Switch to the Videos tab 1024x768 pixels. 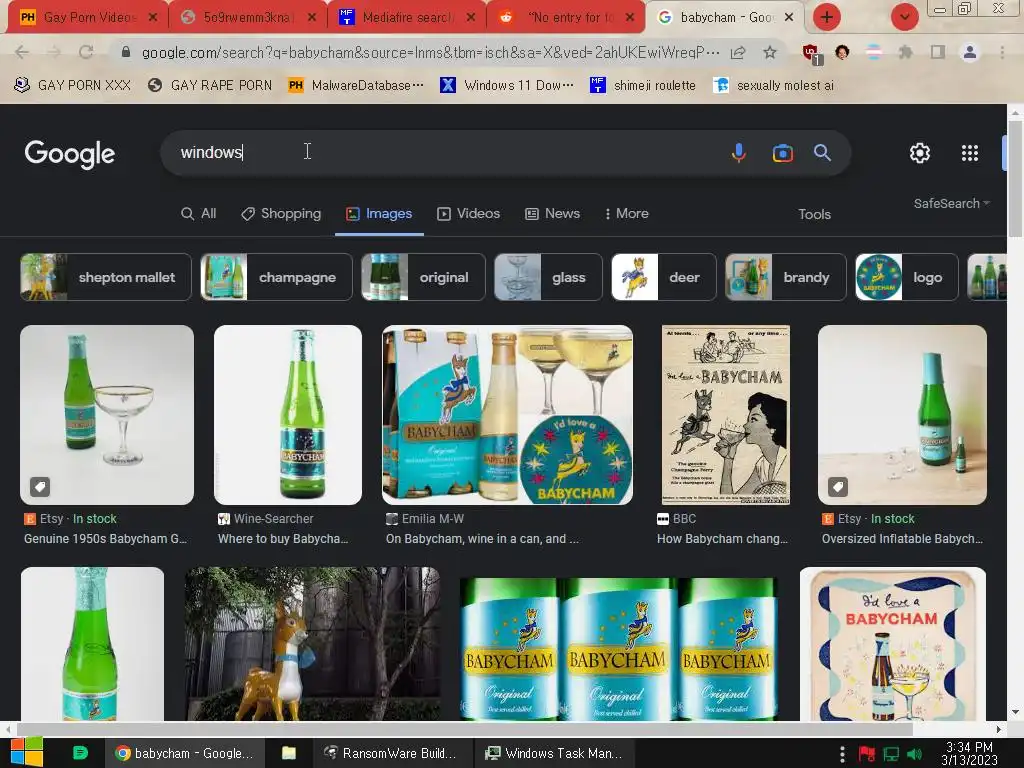coord(468,214)
